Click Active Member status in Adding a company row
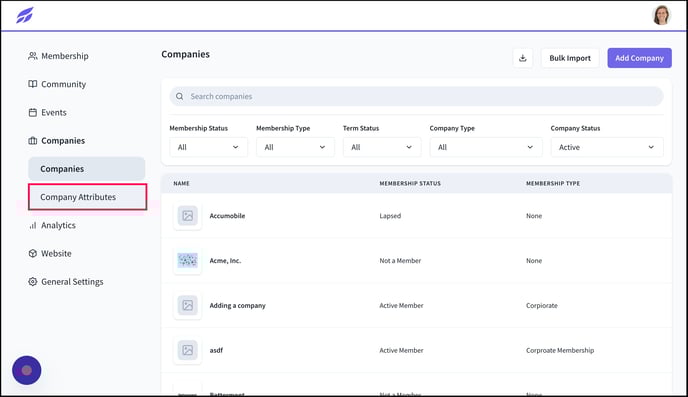 (401, 305)
